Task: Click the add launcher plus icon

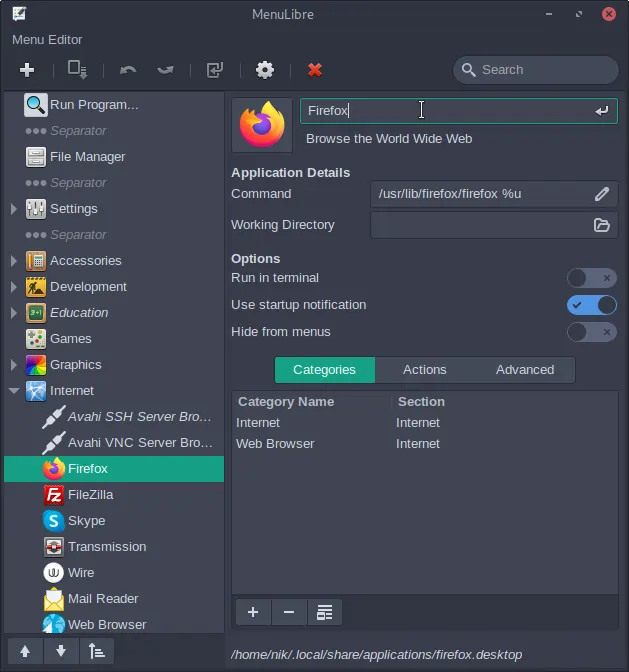Action: (27, 69)
